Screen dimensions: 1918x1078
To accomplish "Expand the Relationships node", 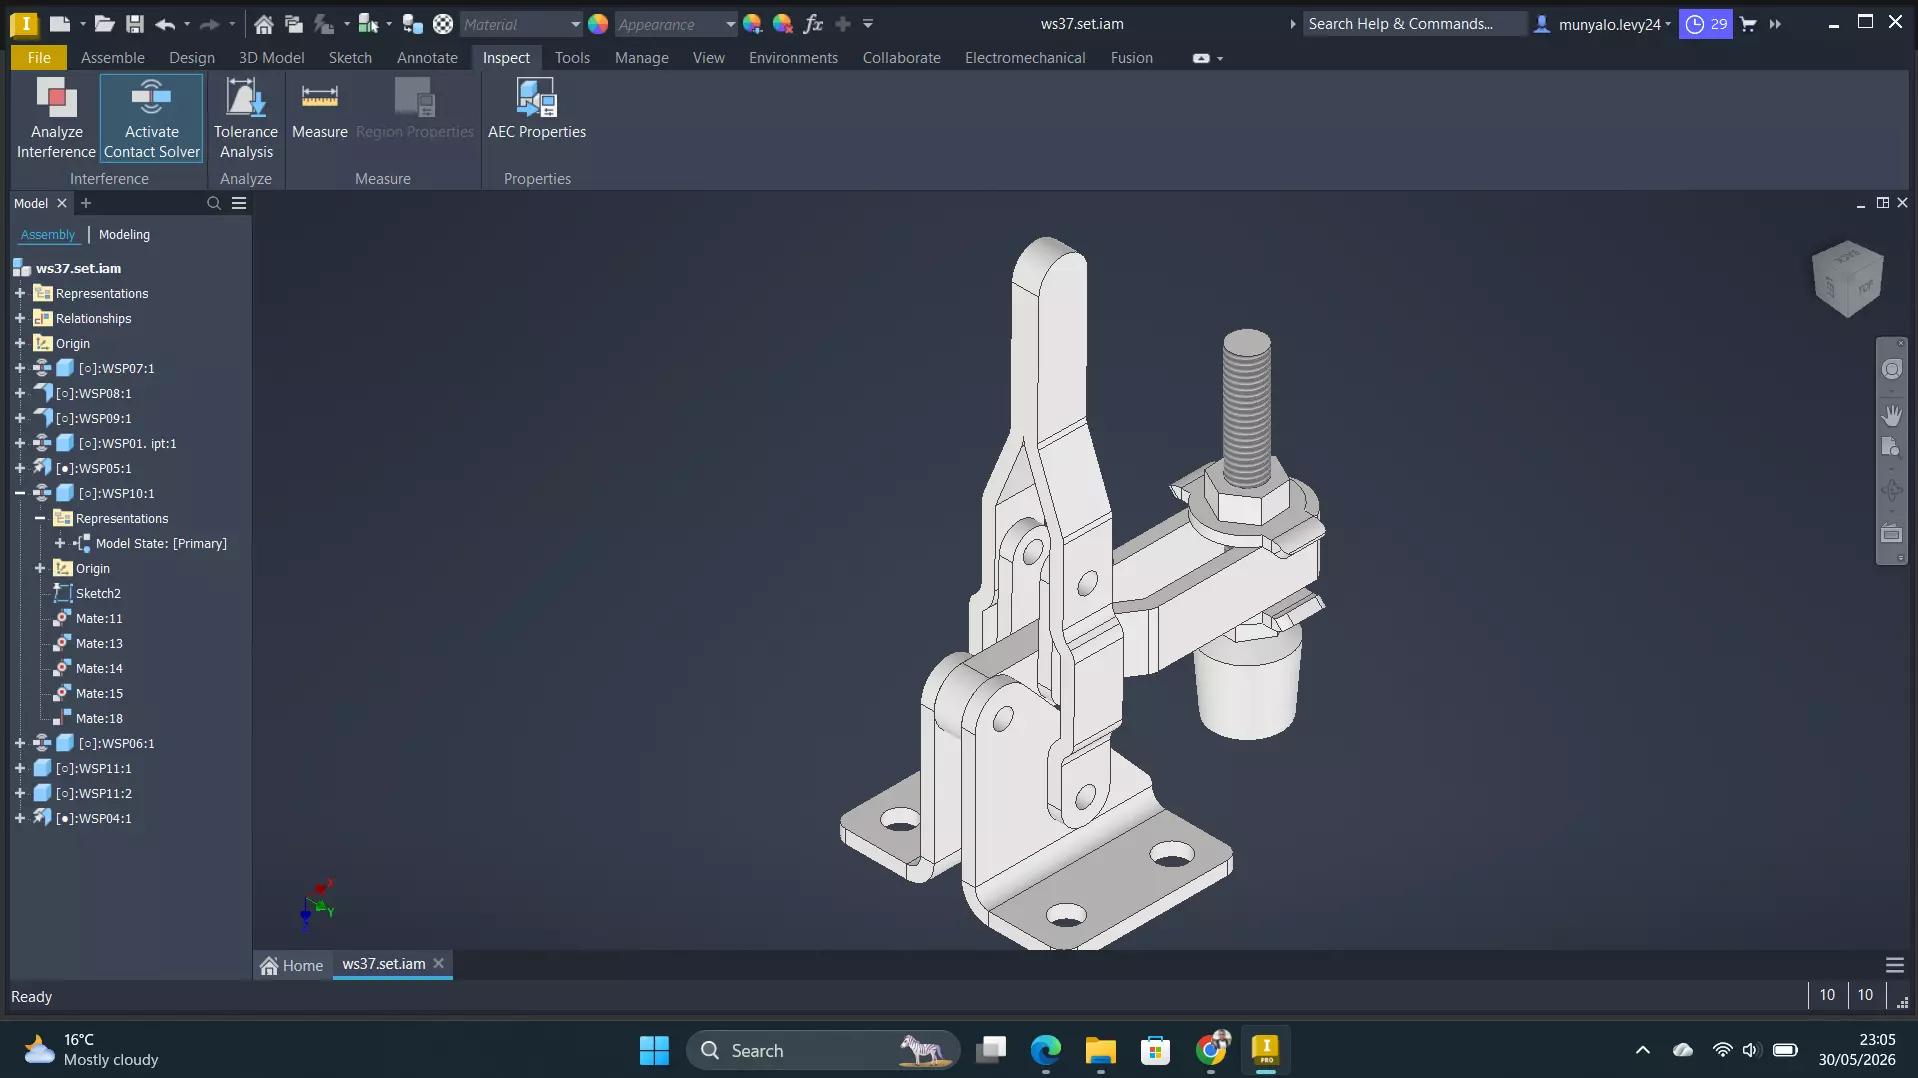I will [20, 318].
